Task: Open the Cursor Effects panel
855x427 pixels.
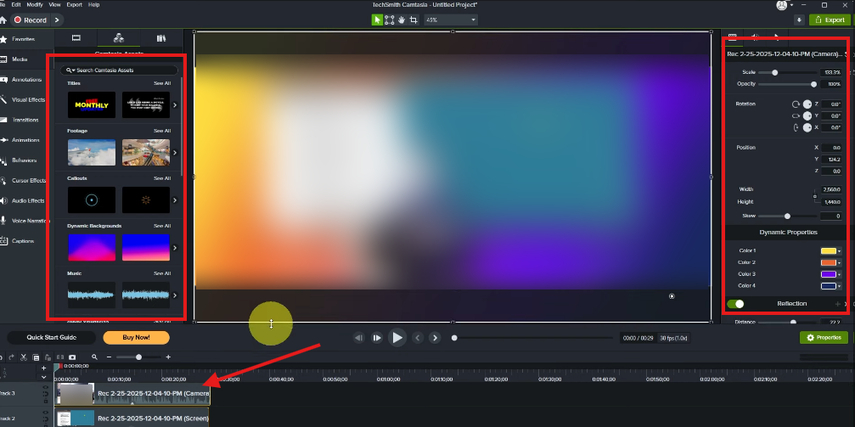Action: 24,181
